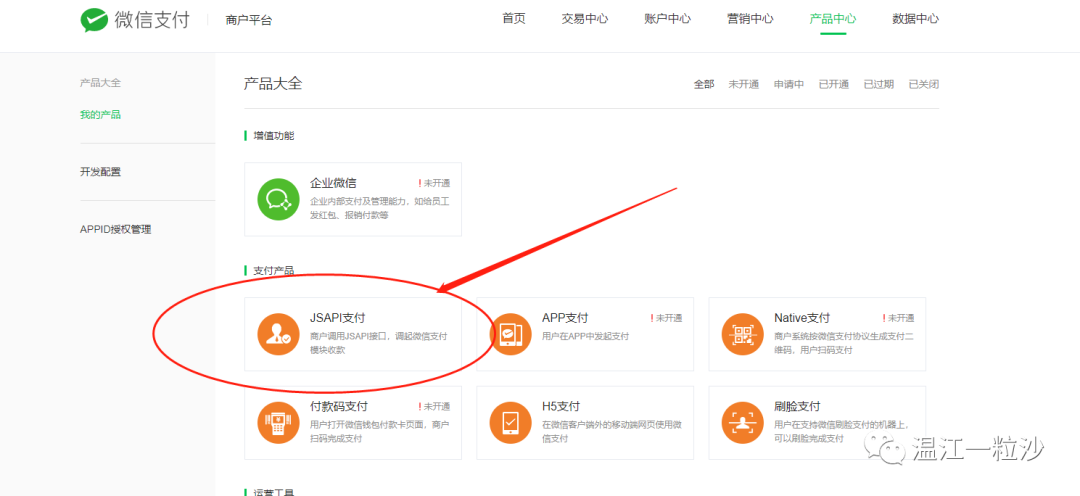
Task: Filter products by 已开通
Action: [833, 84]
